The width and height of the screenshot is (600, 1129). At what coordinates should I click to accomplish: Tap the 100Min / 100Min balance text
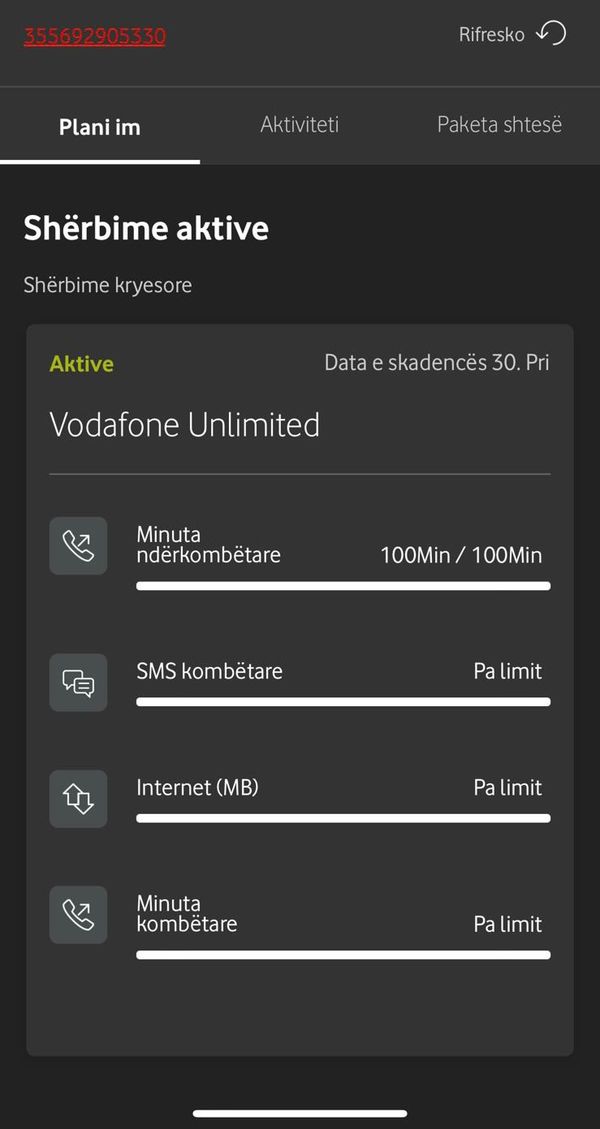(x=461, y=555)
